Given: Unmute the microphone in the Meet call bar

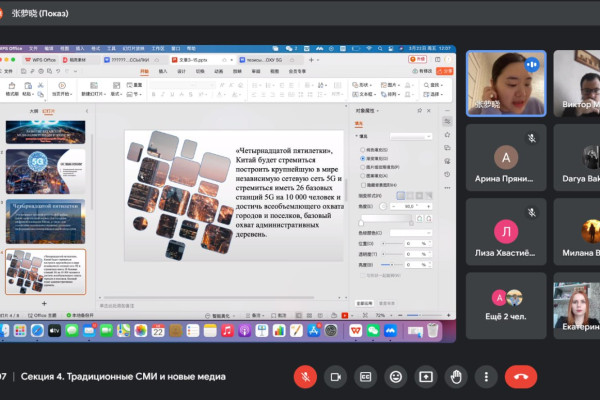Looking at the screenshot, I should pyautogui.click(x=305, y=376).
